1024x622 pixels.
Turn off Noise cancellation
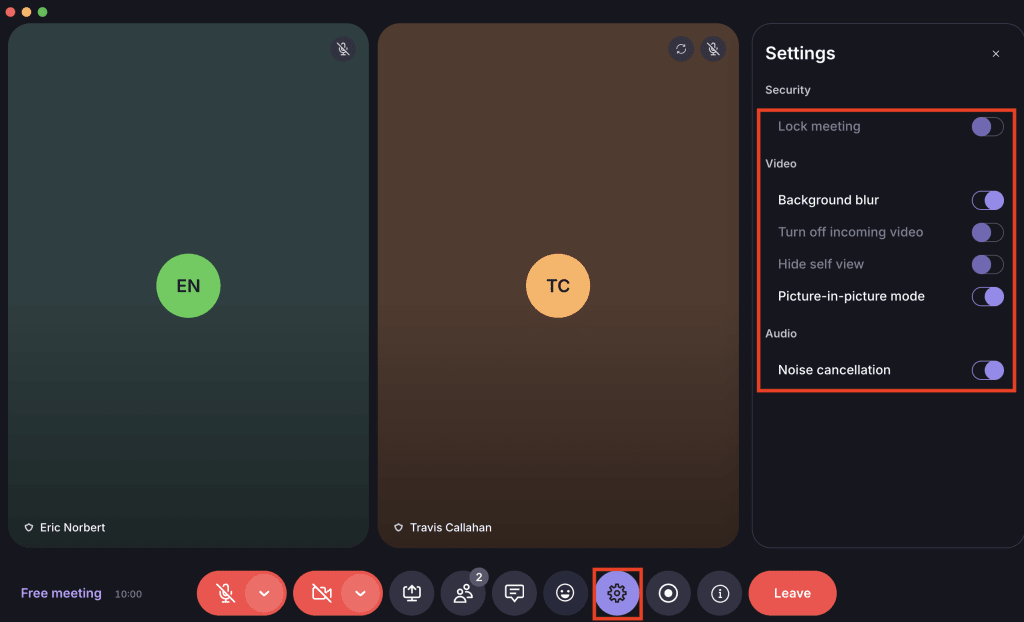988,370
